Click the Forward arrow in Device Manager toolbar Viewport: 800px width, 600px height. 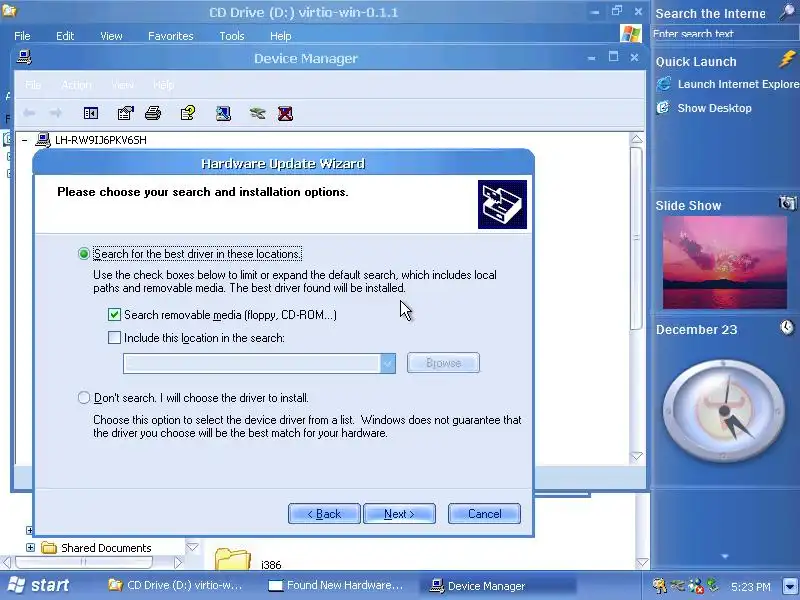click(x=56, y=113)
